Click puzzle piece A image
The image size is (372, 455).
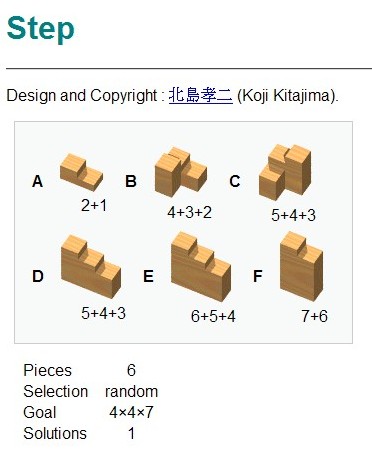coord(81,172)
